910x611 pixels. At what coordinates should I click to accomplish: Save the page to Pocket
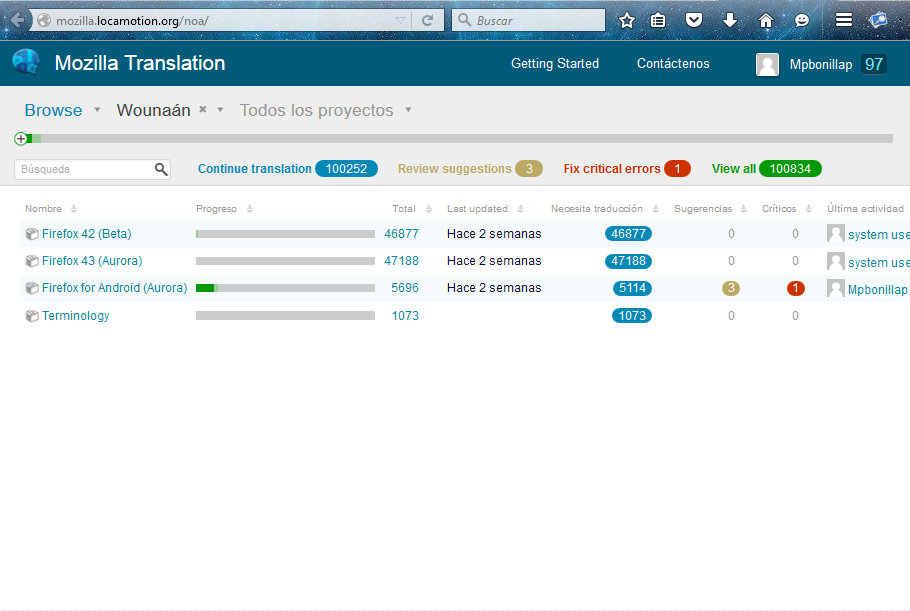coord(694,21)
